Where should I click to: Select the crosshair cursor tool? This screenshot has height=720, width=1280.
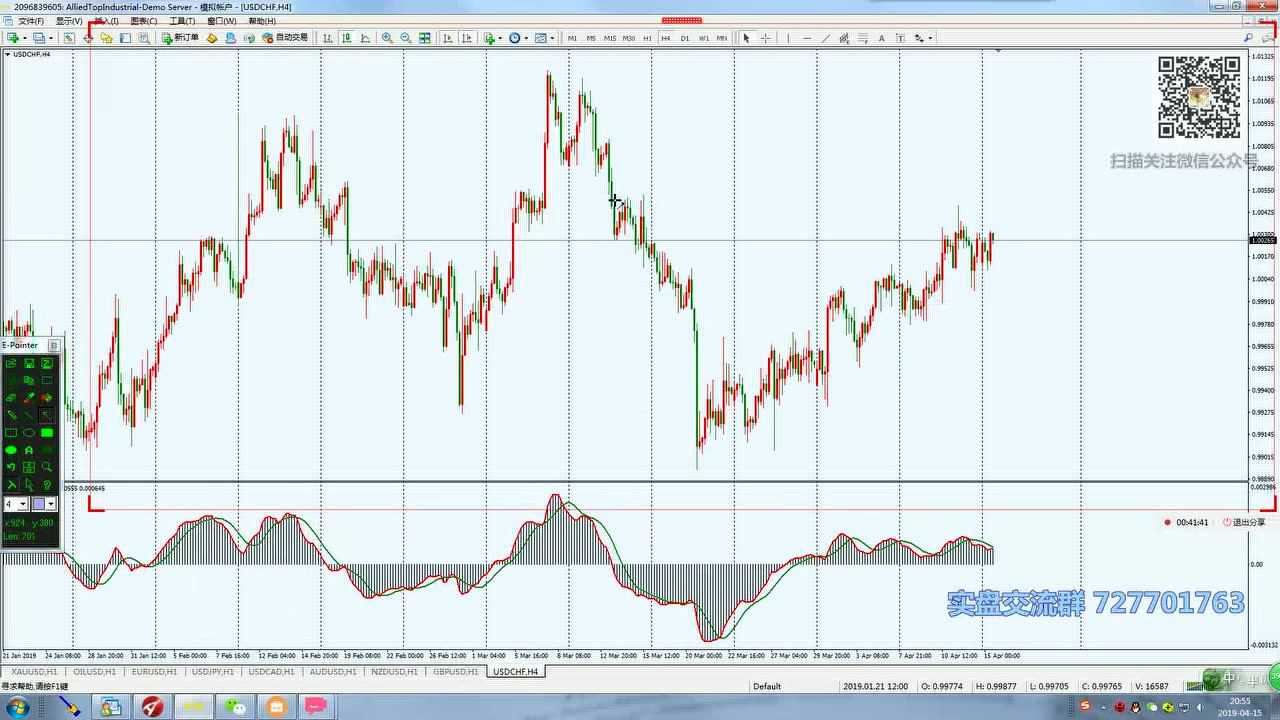tap(765, 38)
